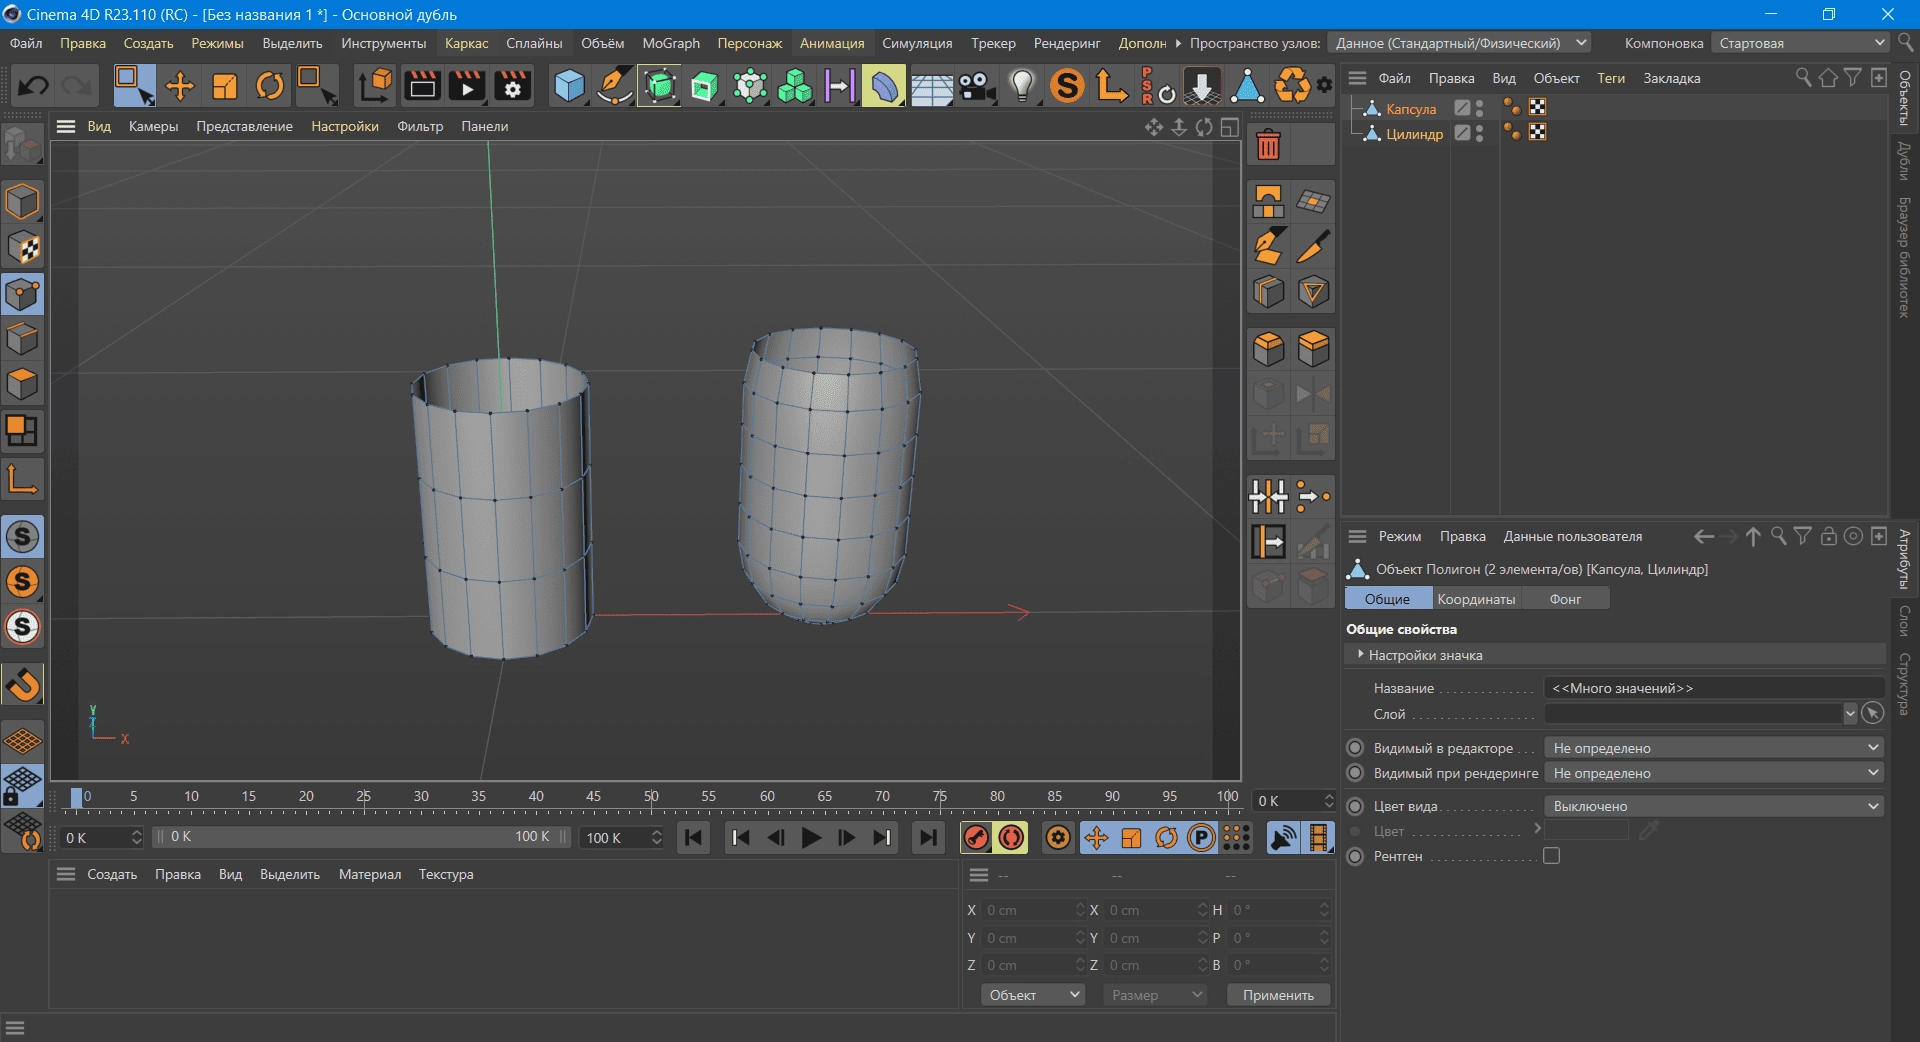Add a Light object
Image resolution: width=1920 pixels, height=1042 pixels.
(x=1022, y=86)
